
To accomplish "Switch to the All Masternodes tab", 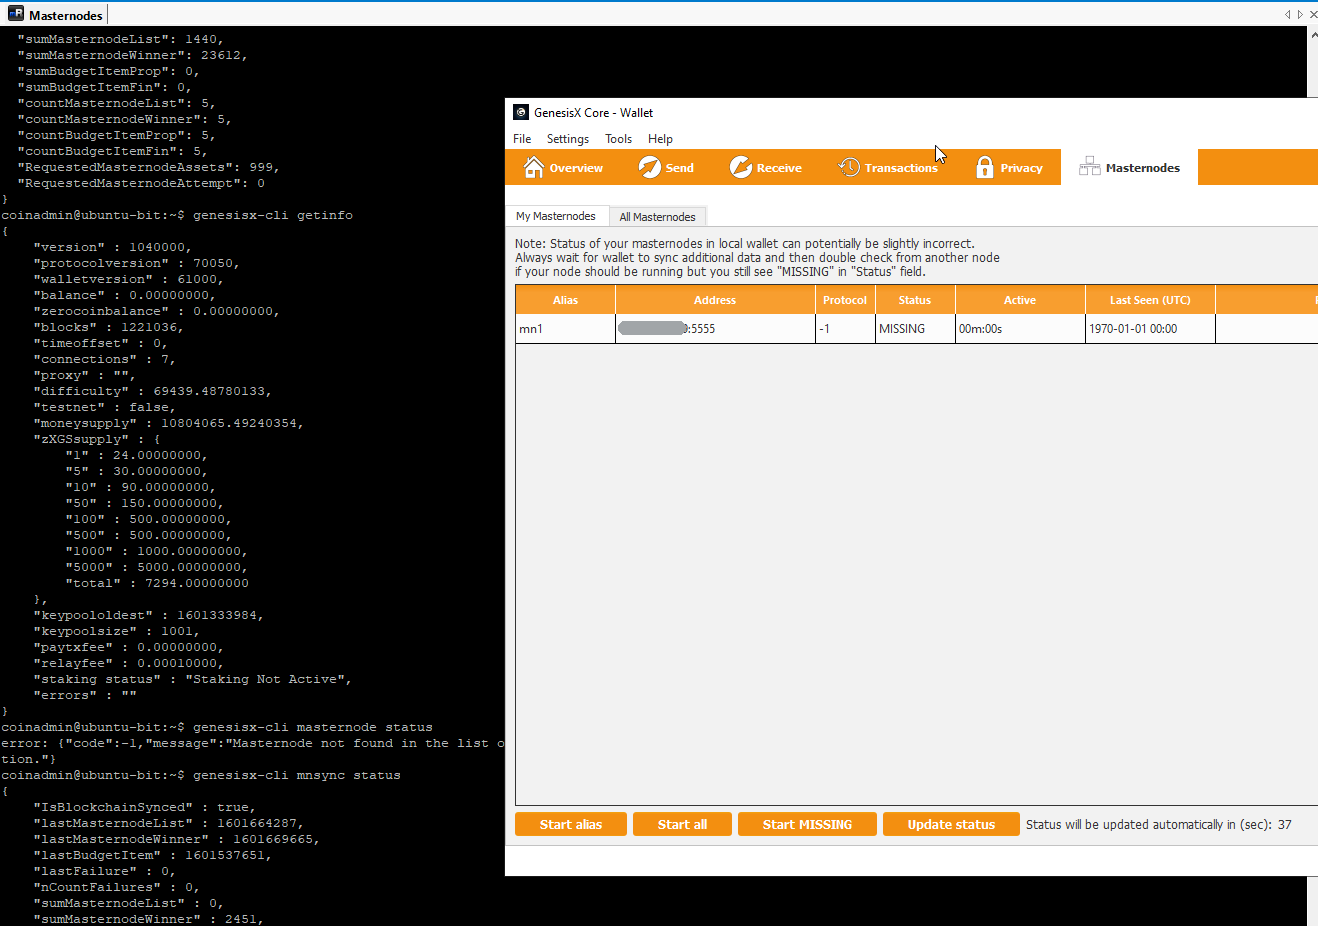I will [657, 217].
